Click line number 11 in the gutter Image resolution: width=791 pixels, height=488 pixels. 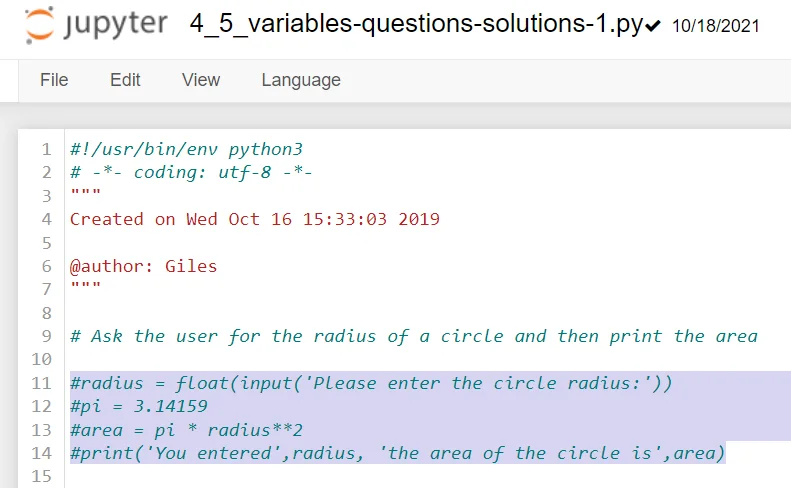point(41,383)
